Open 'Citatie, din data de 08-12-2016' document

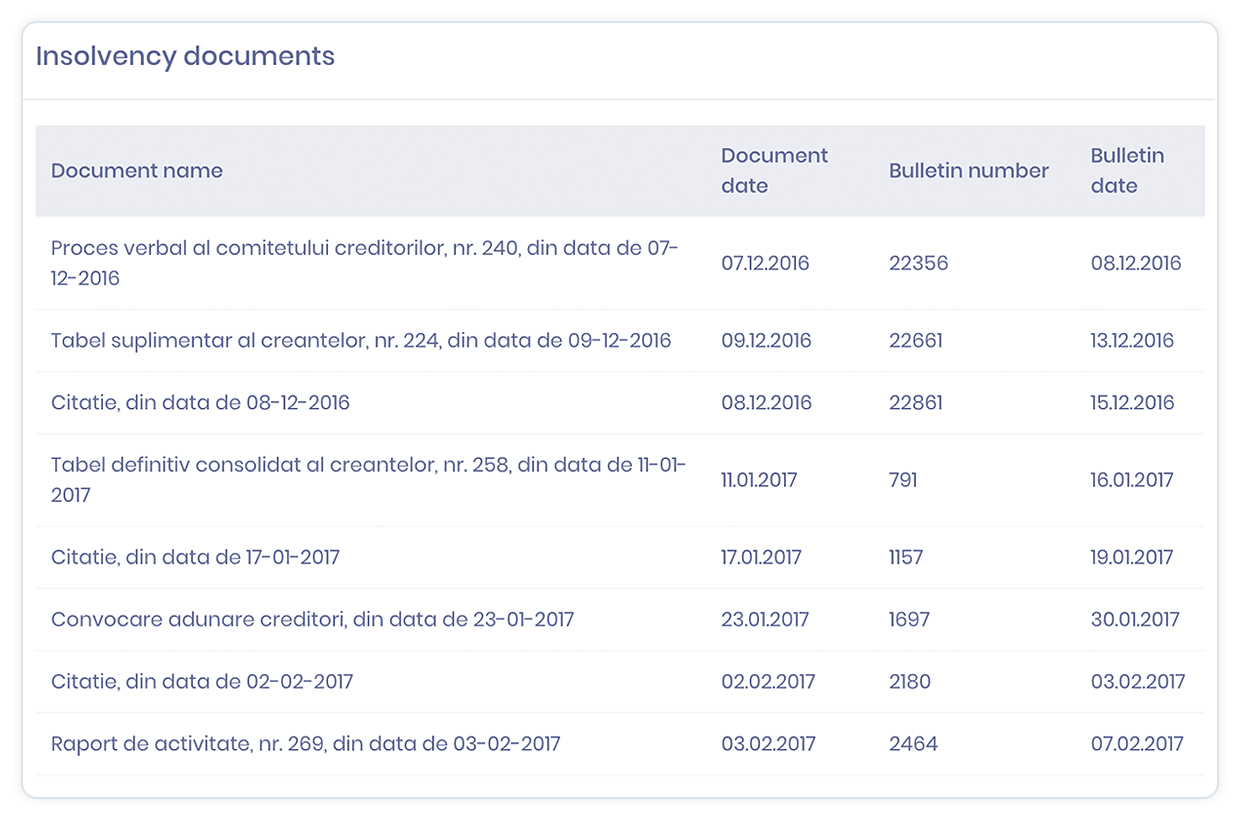[200, 403]
